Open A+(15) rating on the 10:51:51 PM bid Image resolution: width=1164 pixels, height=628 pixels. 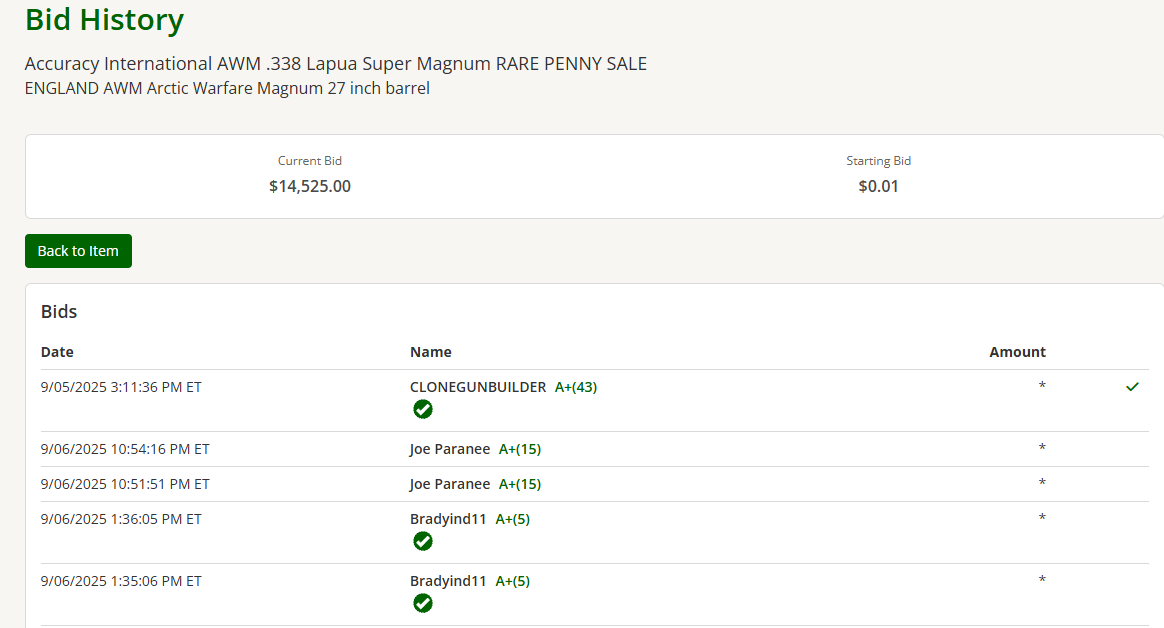pyautogui.click(x=520, y=484)
